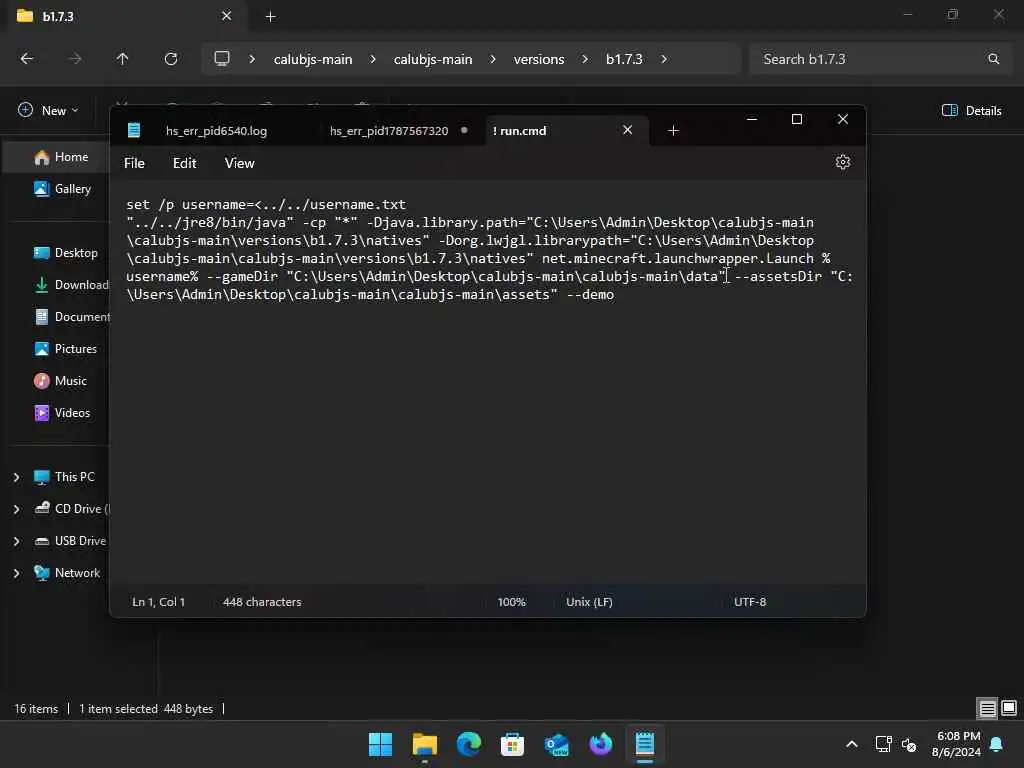
Task: Open Notepad settings gear
Action: (x=842, y=162)
